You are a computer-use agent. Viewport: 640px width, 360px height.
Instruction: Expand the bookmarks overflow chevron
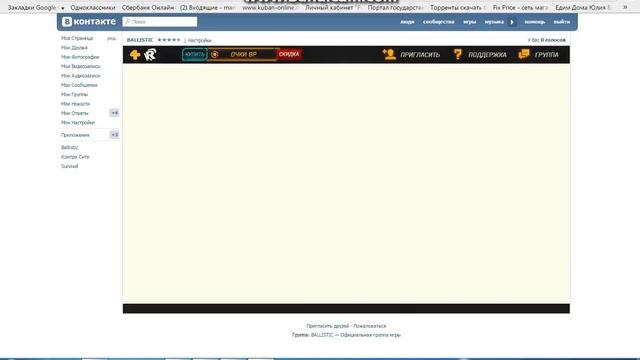(x=625, y=7)
